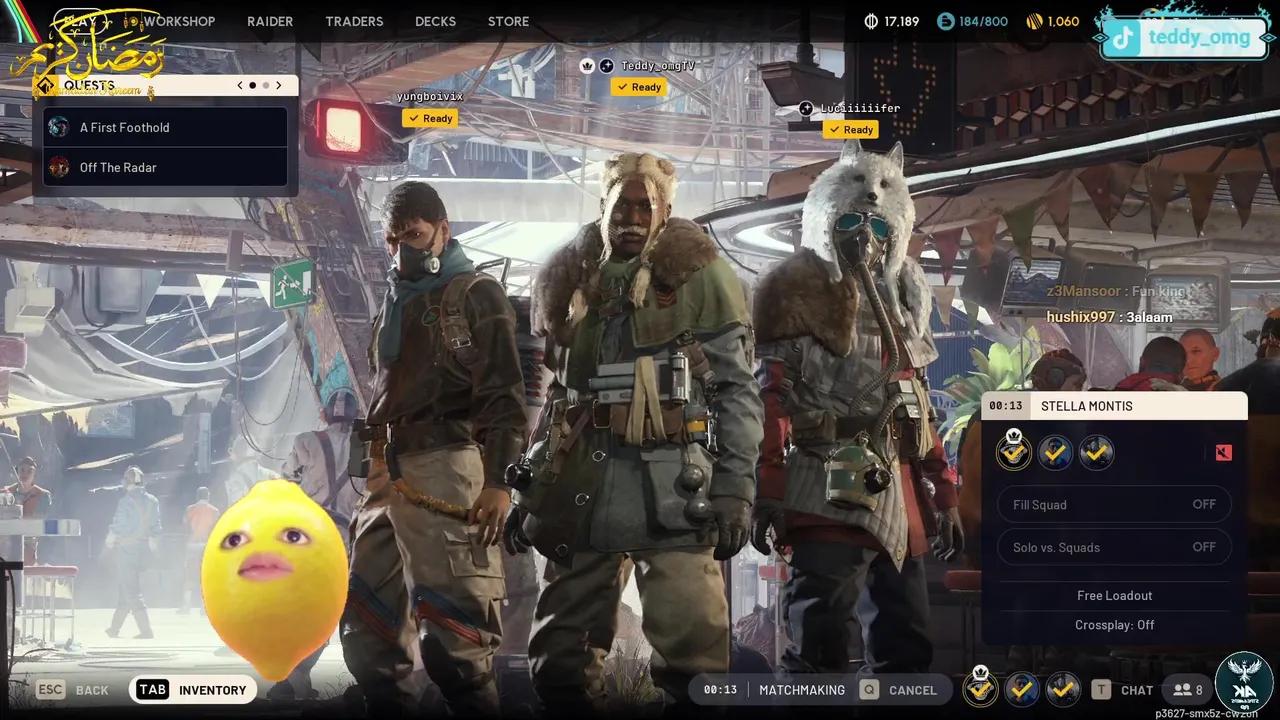Go to next page of Quests panel
This screenshot has height=720, width=1280.
click(x=279, y=86)
